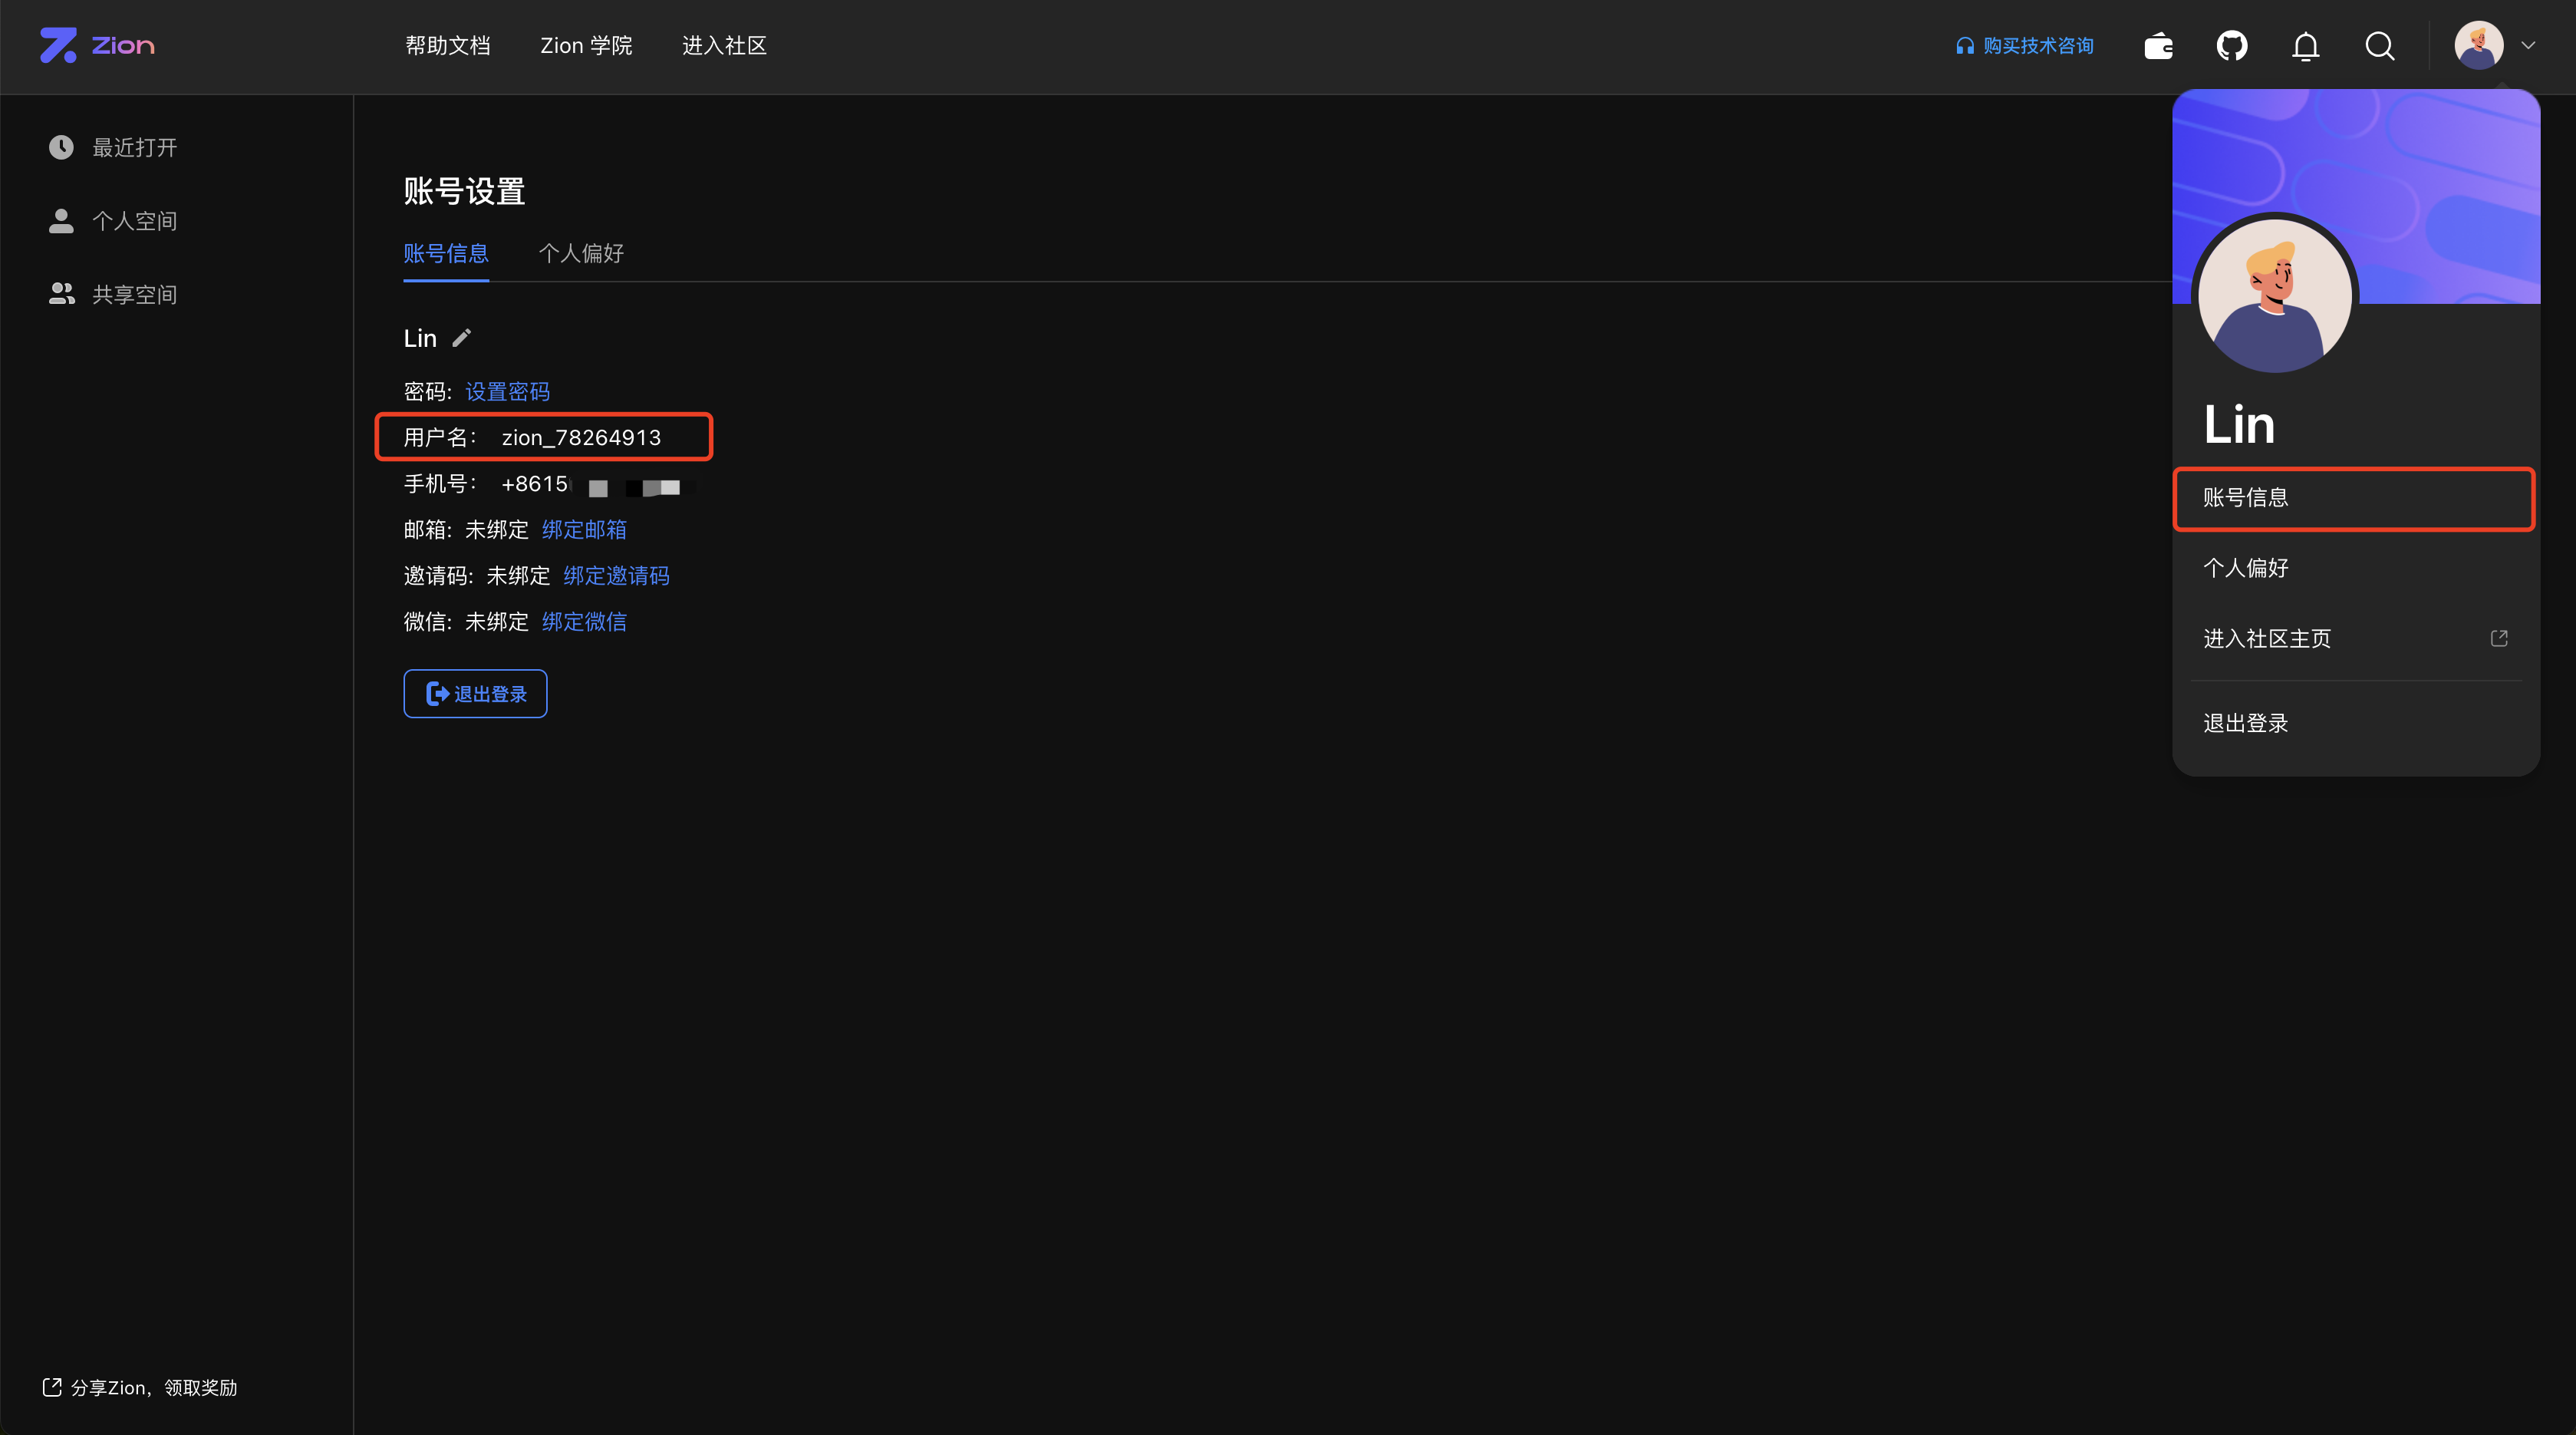Open 进入社区 in top navigation

[x=724, y=46]
